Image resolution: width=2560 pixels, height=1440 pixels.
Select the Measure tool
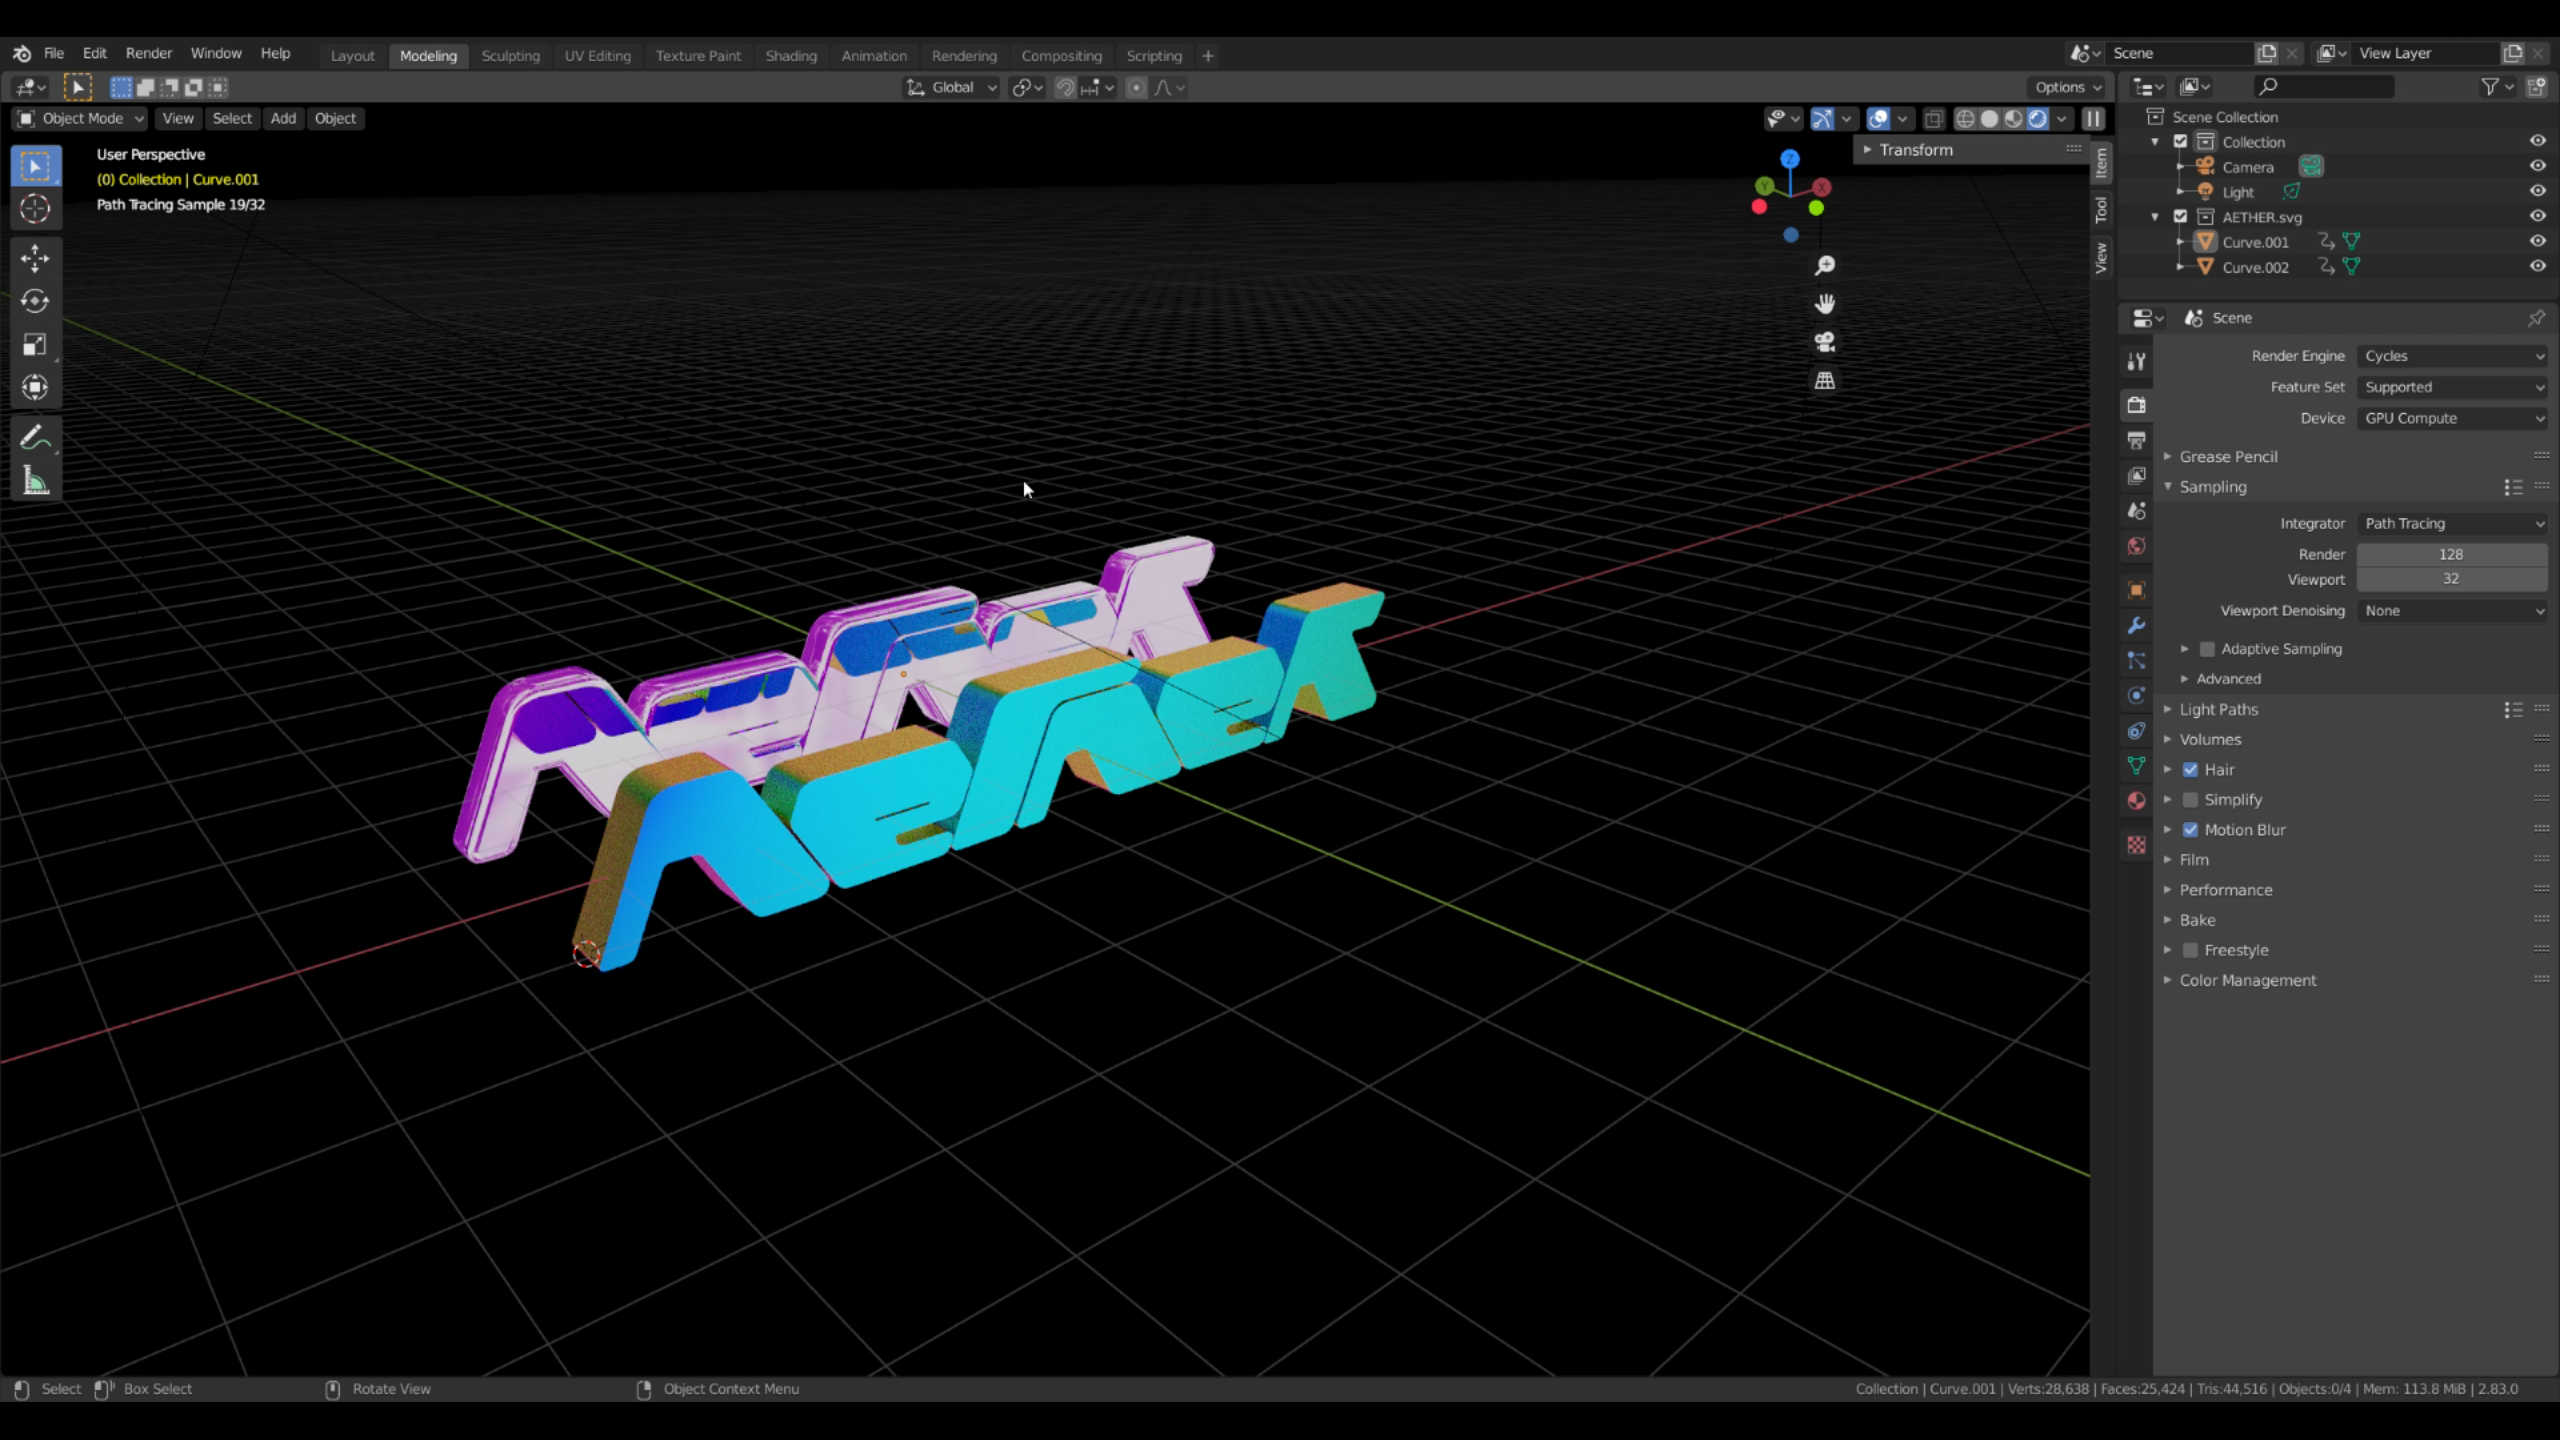point(35,481)
